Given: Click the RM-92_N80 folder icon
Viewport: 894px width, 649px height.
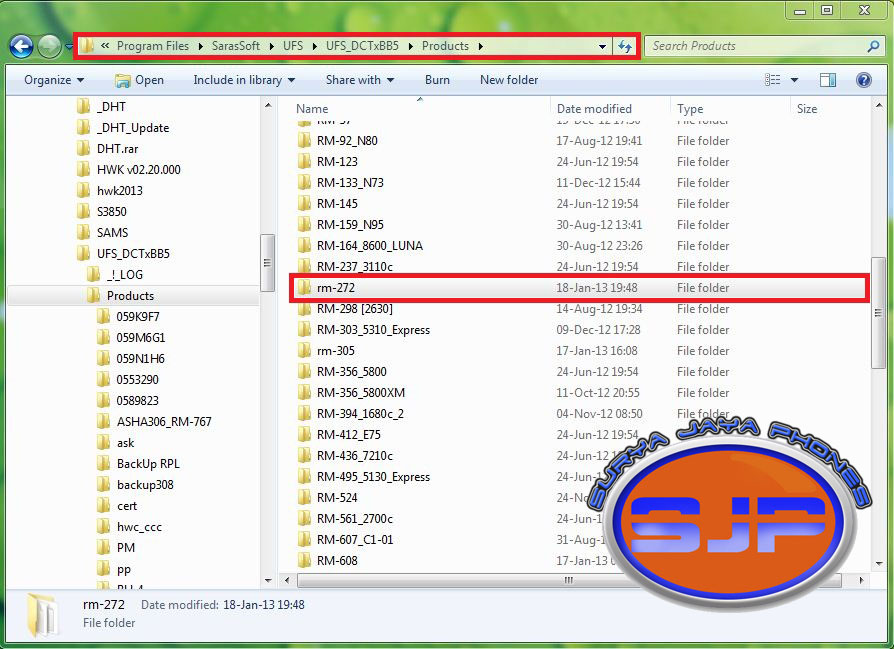Looking at the screenshot, I should point(304,140).
